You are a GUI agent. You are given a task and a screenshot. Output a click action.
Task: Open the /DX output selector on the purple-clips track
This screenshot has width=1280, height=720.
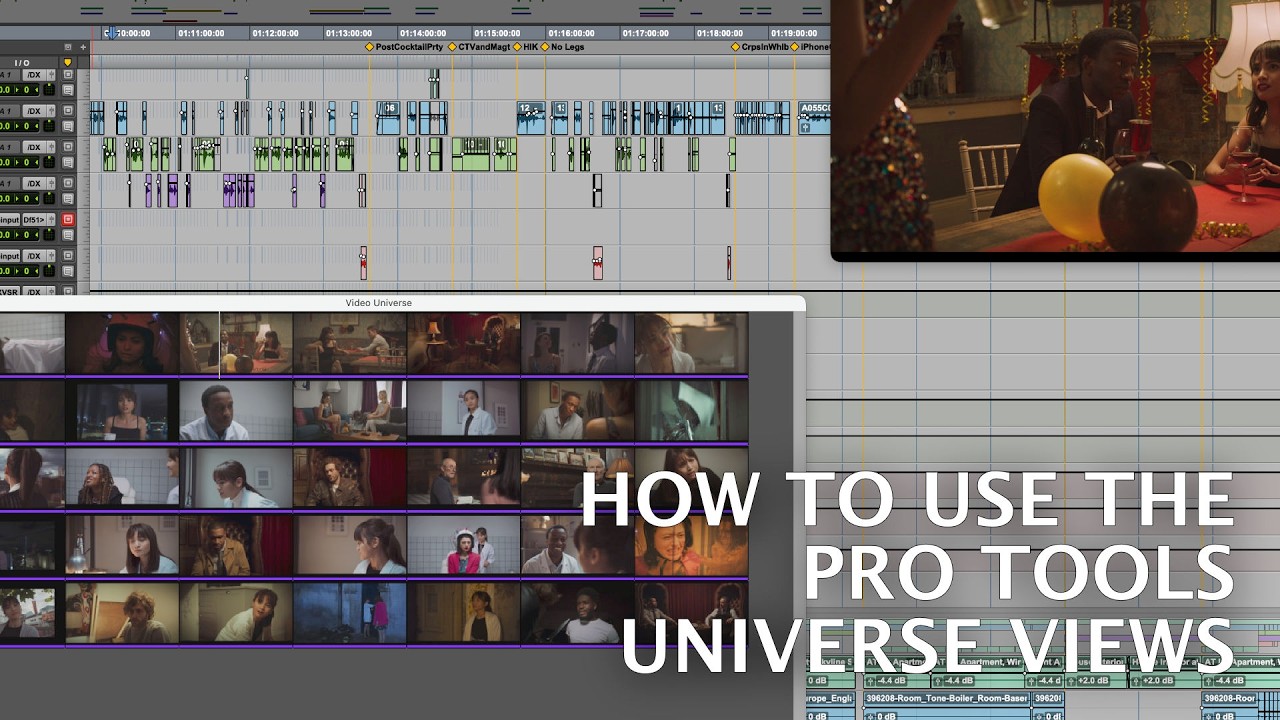click(33, 183)
